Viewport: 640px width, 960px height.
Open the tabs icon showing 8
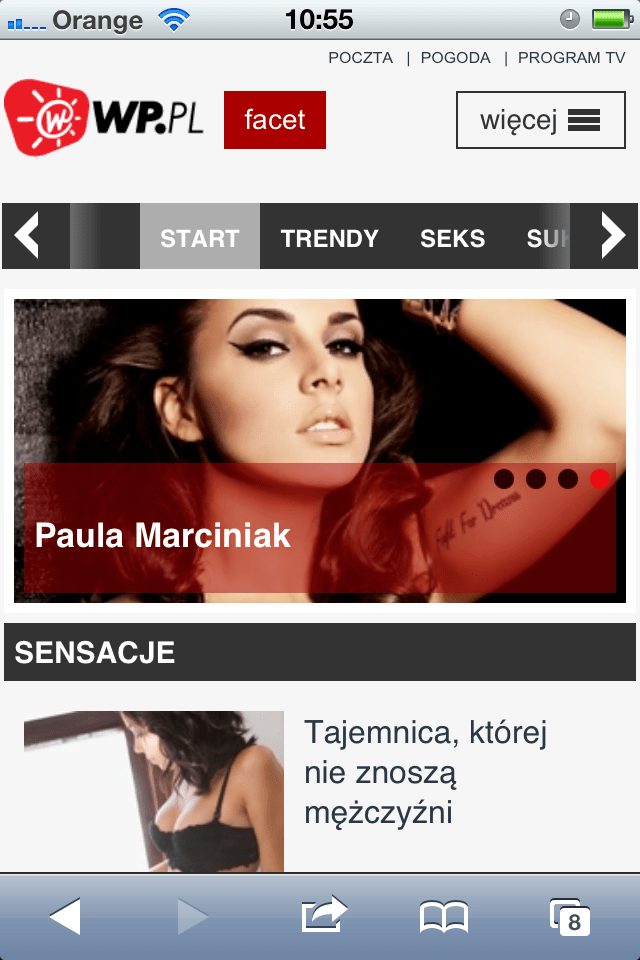570,917
